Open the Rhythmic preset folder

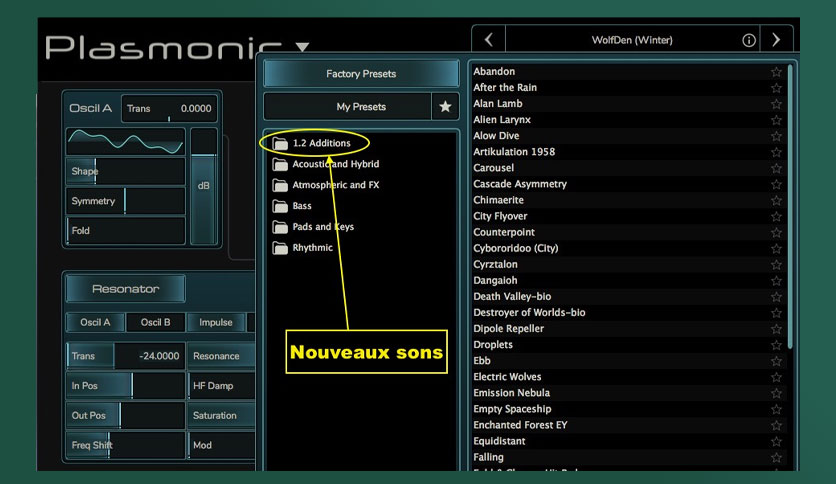(x=302, y=248)
